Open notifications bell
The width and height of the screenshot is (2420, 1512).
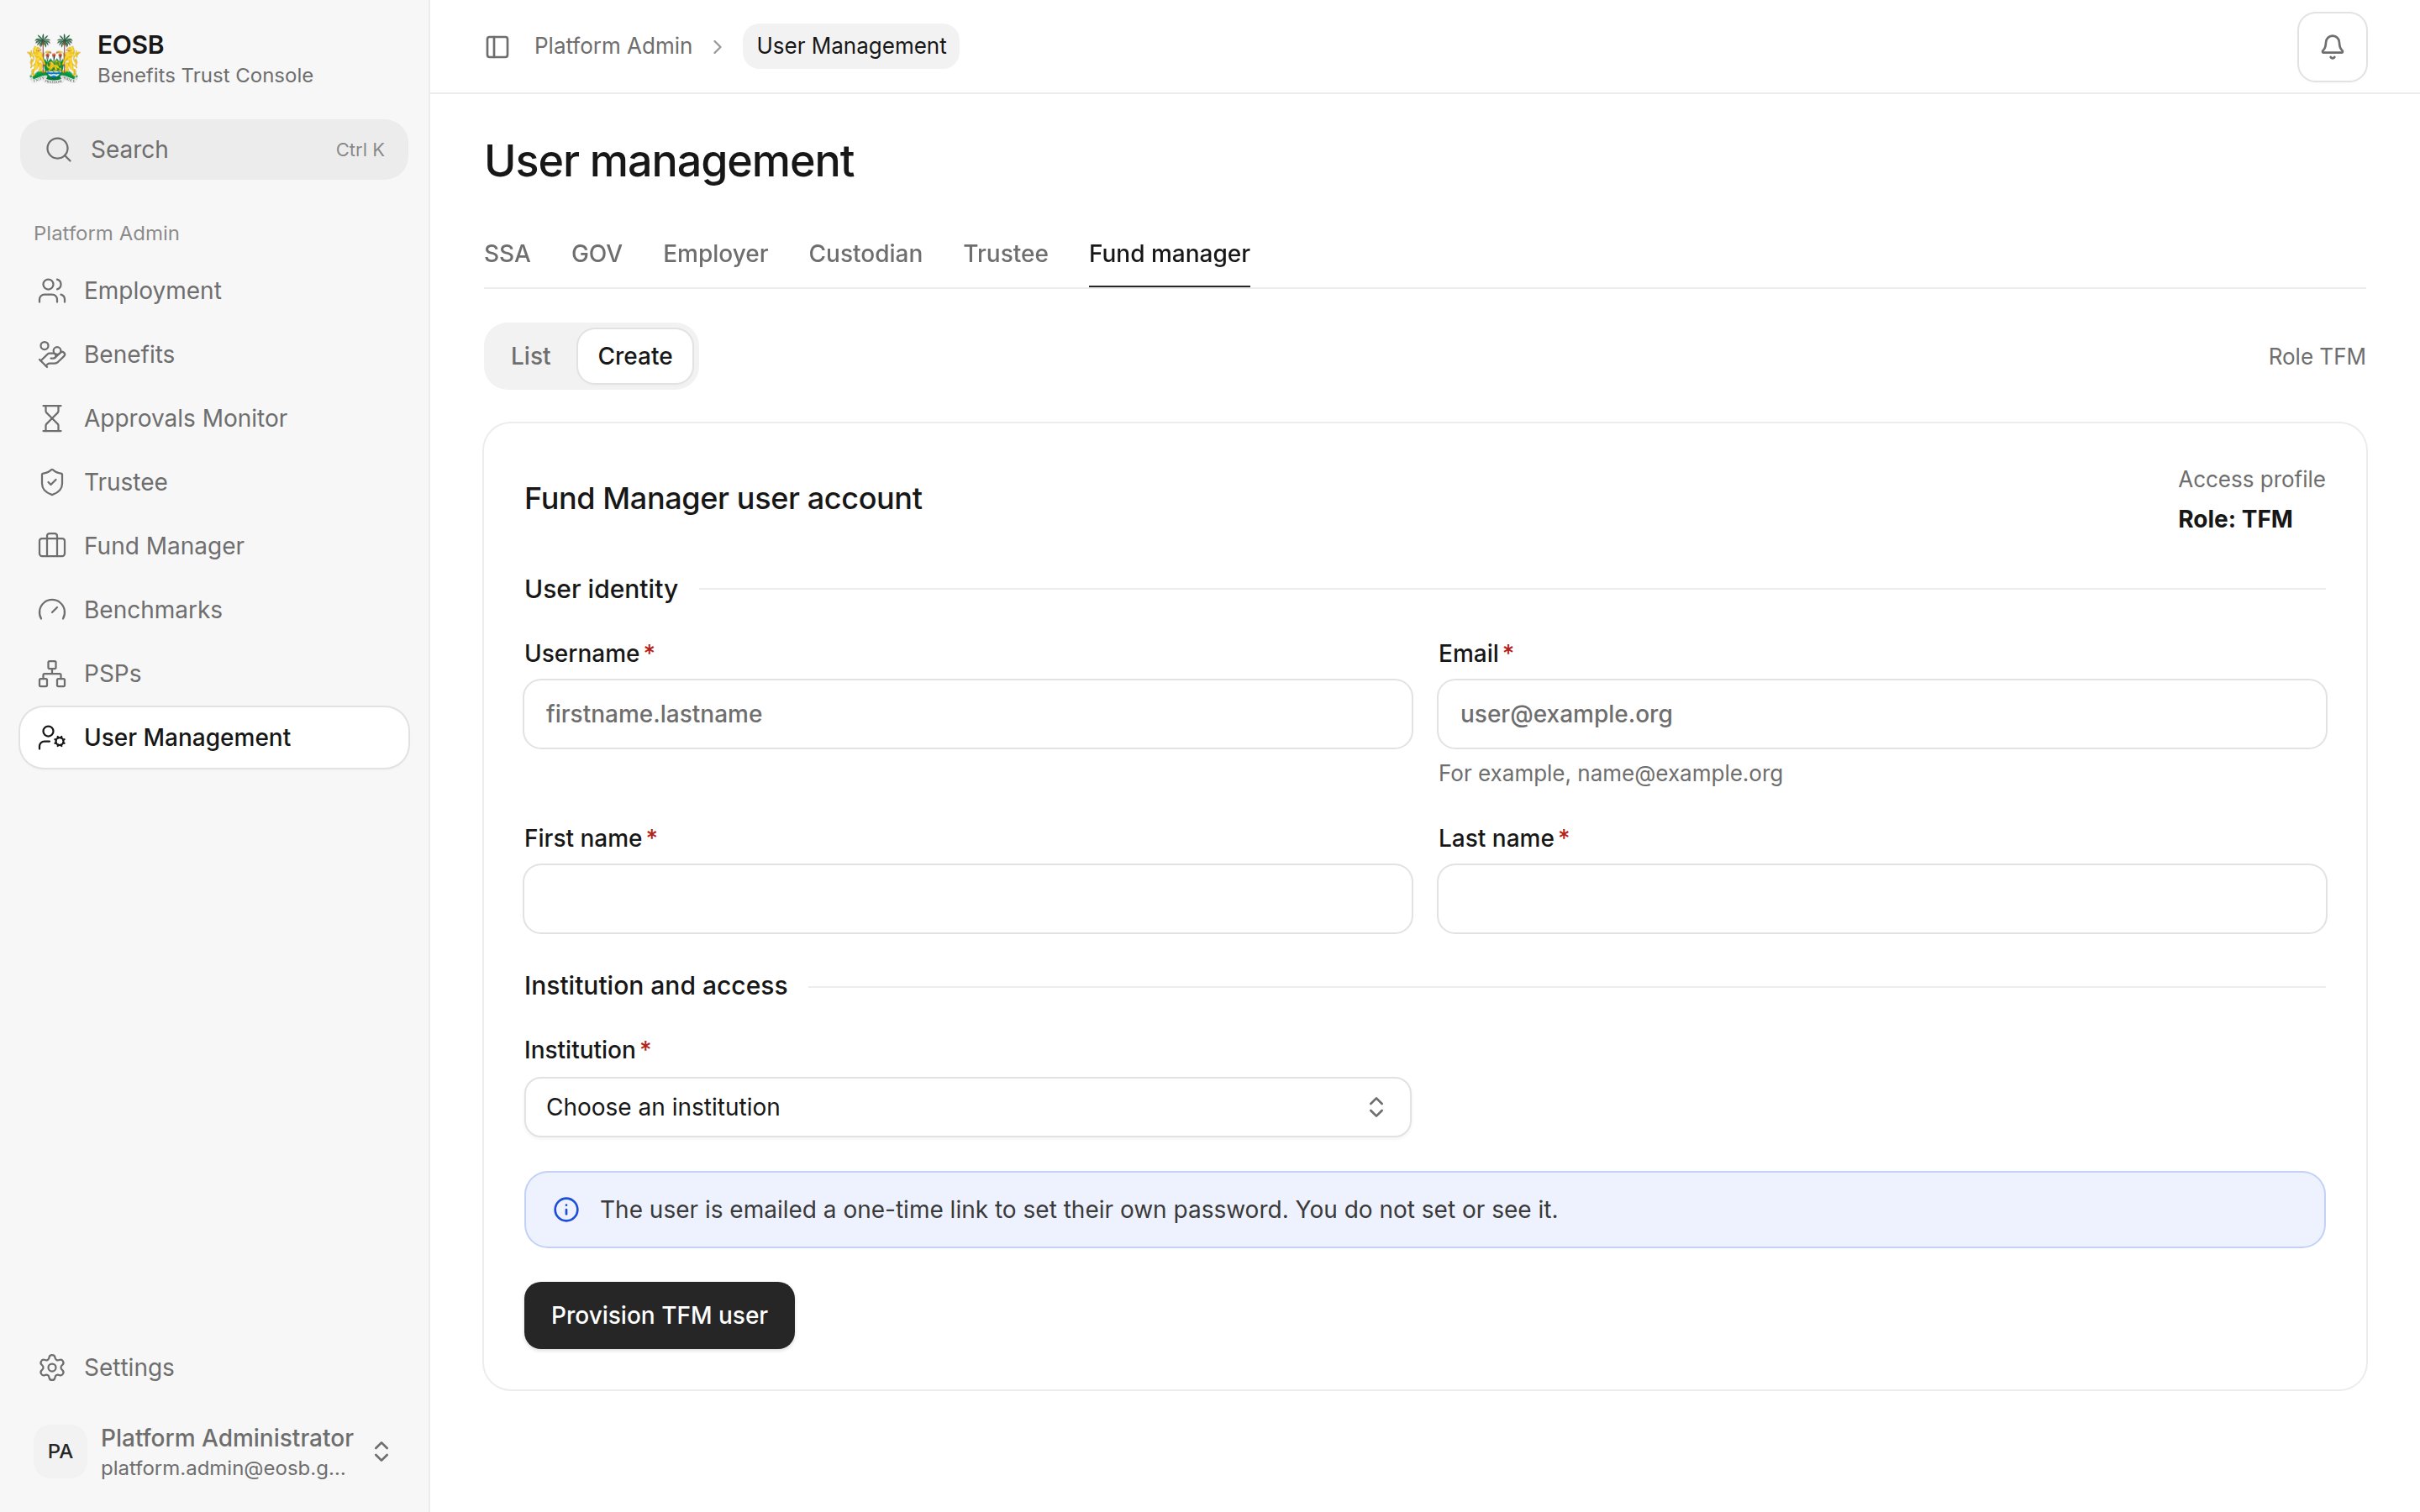click(x=2331, y=47)
